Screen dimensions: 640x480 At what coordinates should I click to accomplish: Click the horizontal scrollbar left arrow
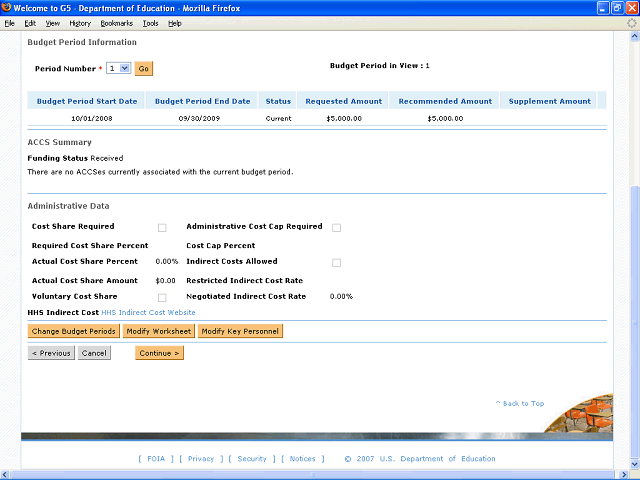(x=5, y=475)
